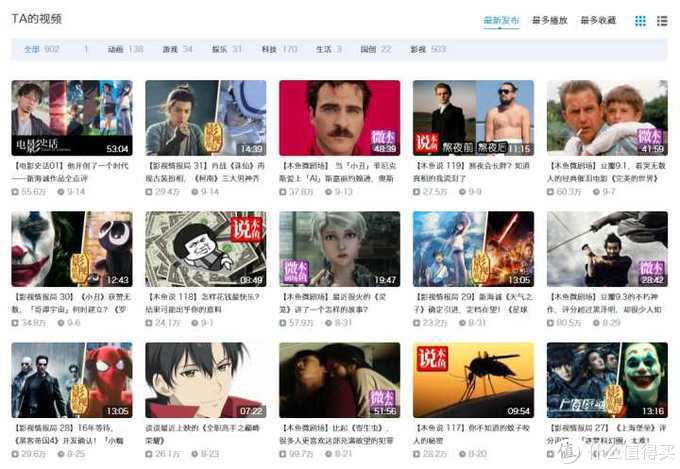Open 上海堡垒 and Joker thumbnail 13:16

(607, 380)
